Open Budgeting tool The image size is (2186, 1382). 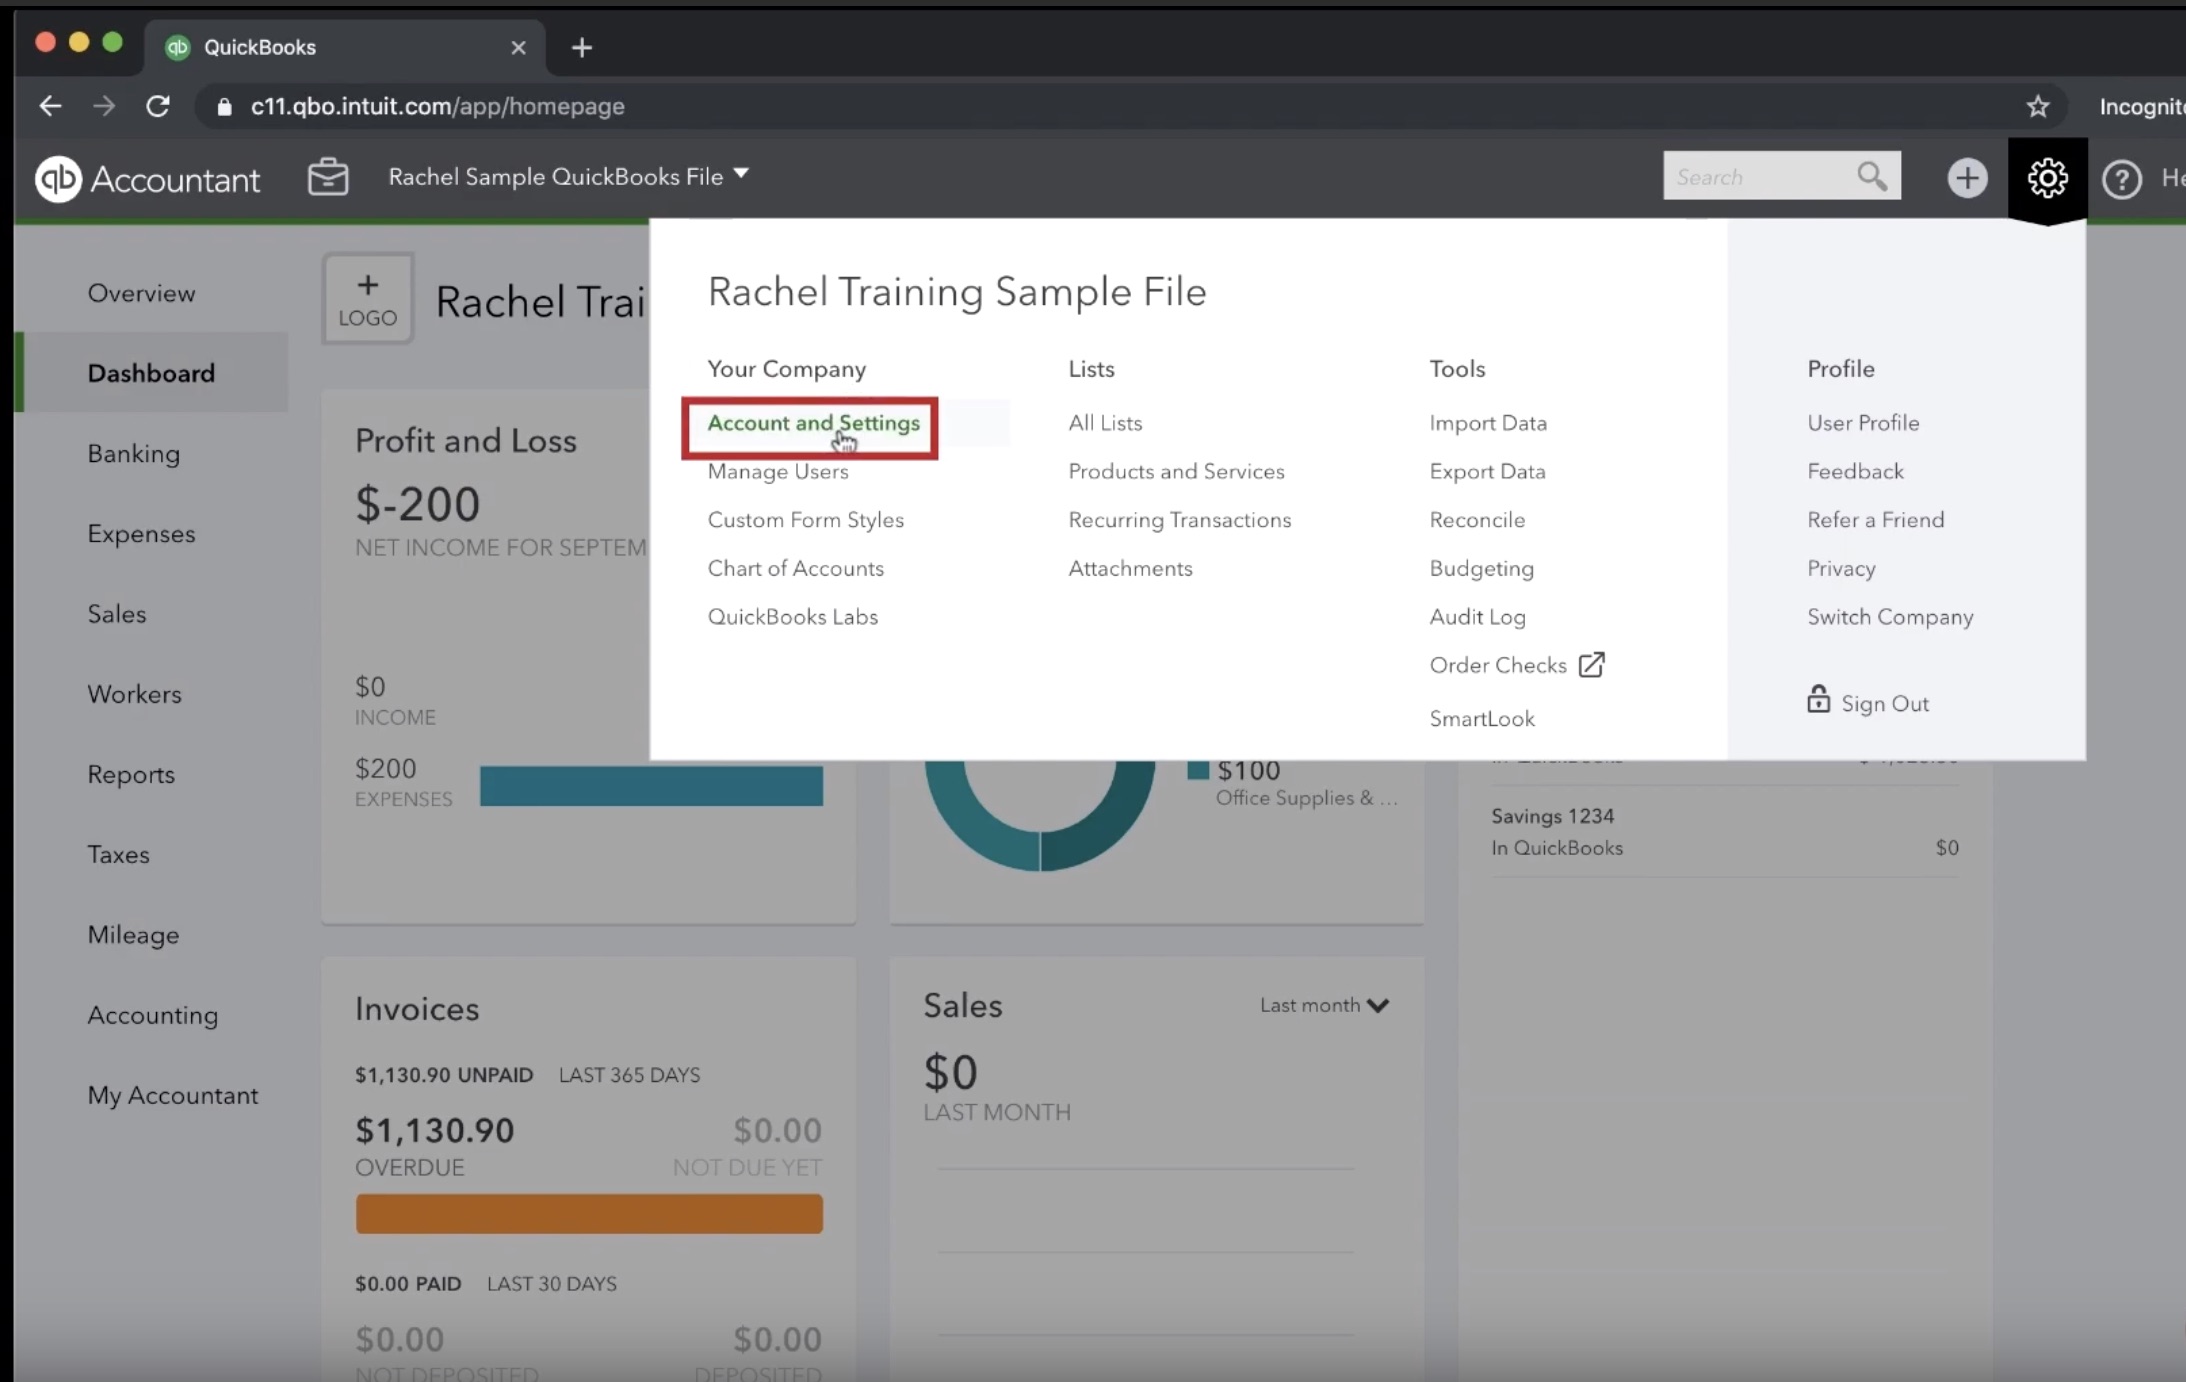tap(1481, 568)
